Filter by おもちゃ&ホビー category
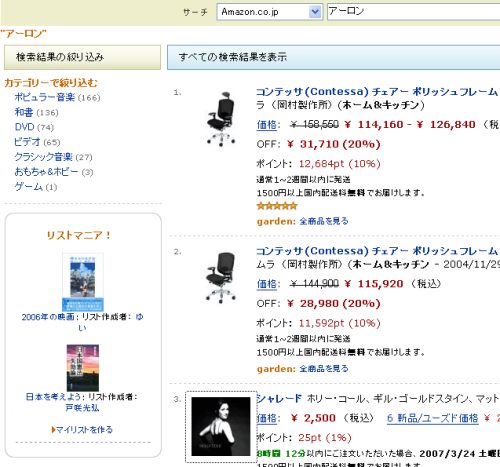This screenshot has height=467, width=500. (46, 172)
